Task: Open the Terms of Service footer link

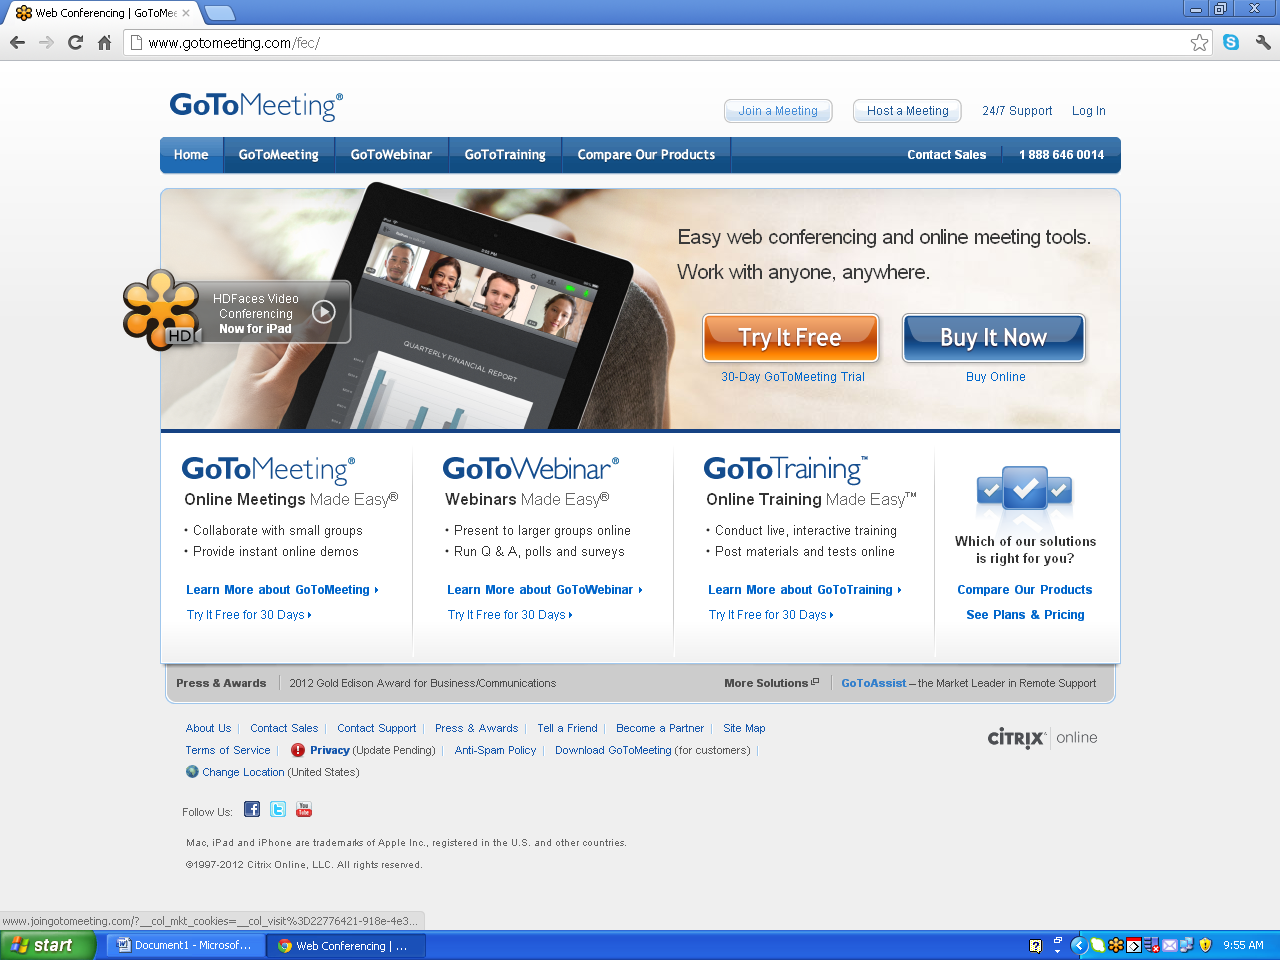Action: pos(228,750)
